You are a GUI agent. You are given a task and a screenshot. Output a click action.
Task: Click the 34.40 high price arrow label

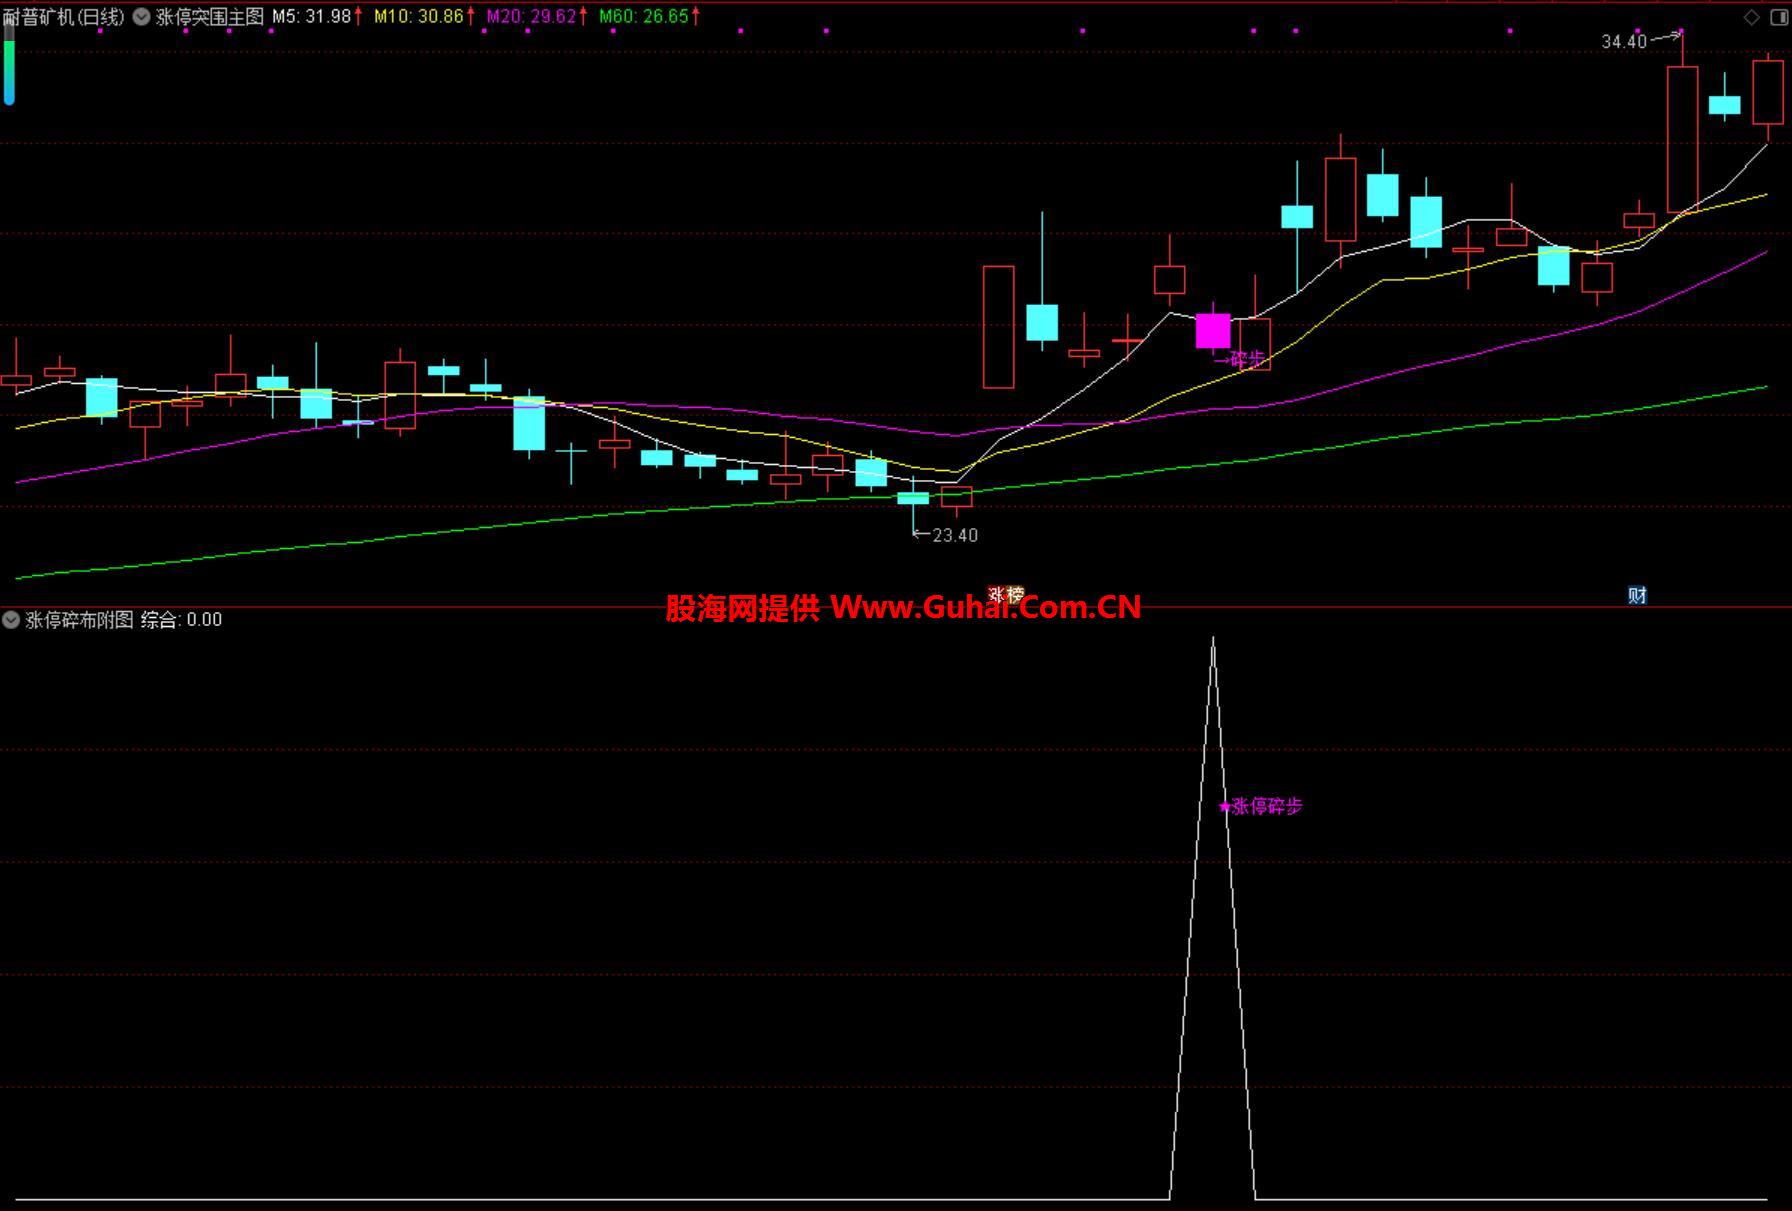[1624, 41]
